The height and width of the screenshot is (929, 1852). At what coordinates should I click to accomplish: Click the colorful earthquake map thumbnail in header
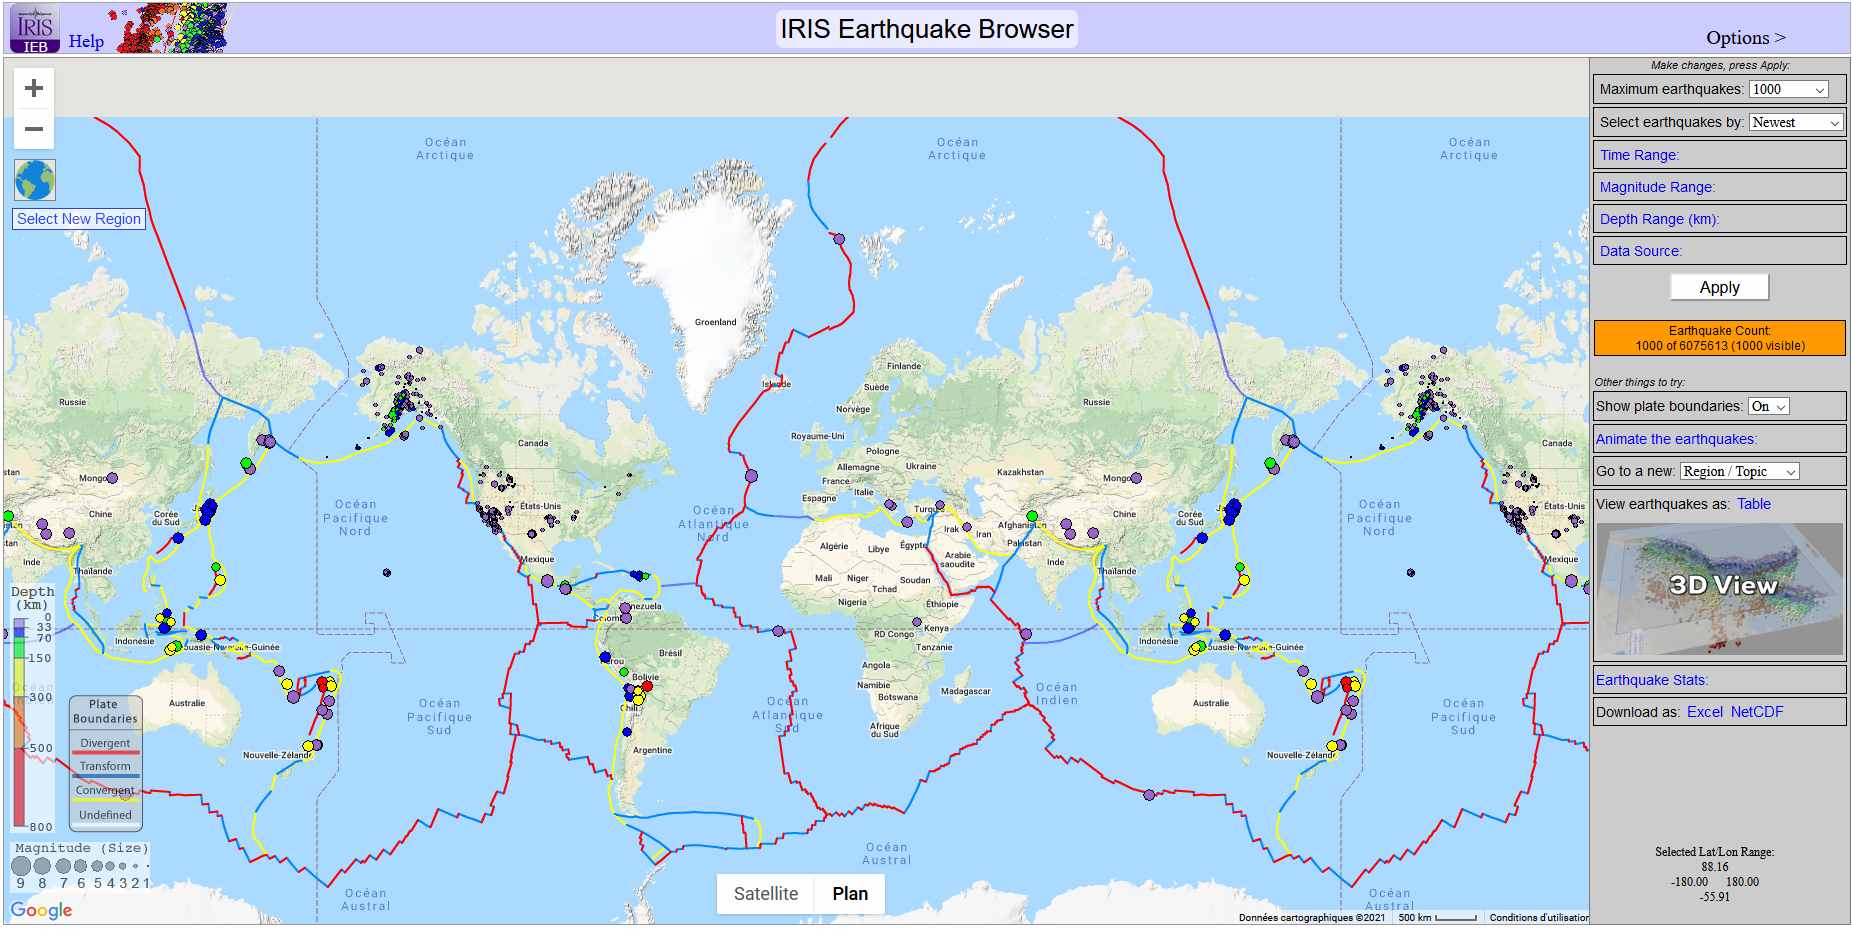(x=173, y=28)
